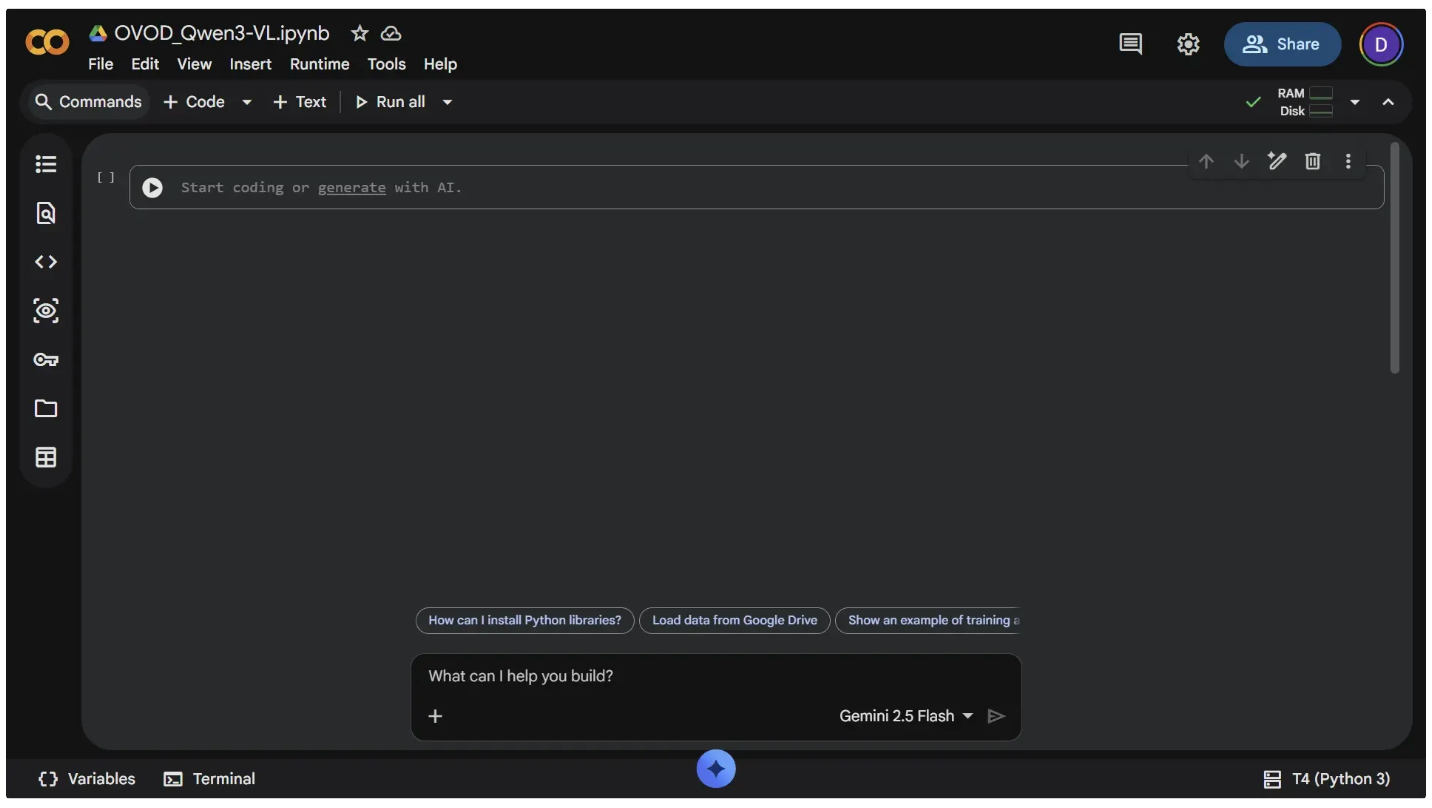The height and width of the screenshot is (808, 1432).
Task: Move cell up arrow
Action: (x=1206, y=161)
